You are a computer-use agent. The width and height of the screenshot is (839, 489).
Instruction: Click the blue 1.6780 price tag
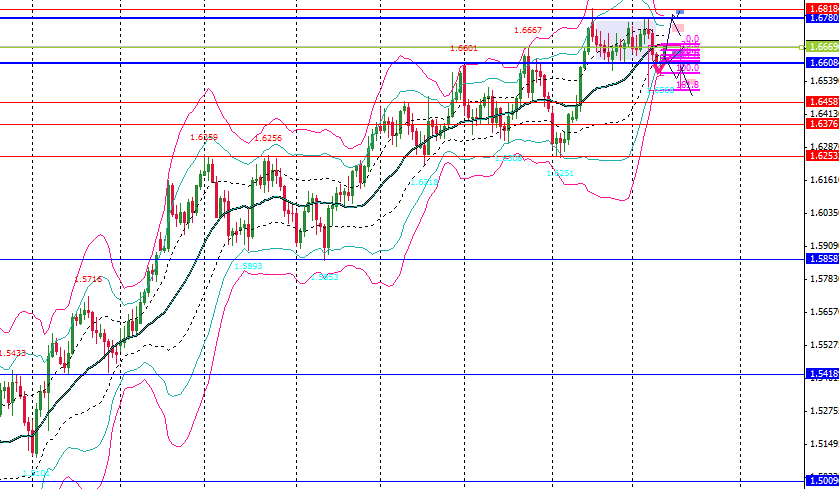click(822, 18)
